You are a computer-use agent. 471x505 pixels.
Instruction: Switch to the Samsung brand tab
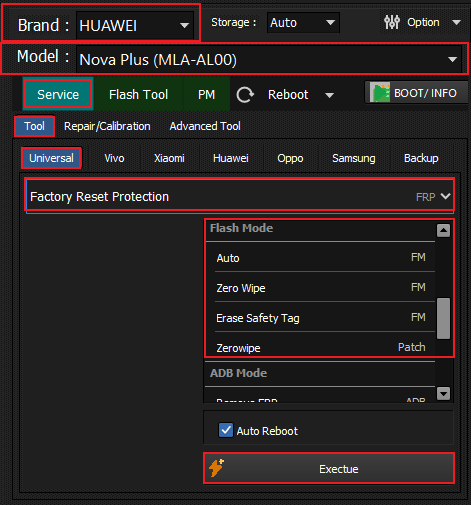coord(354,158)
